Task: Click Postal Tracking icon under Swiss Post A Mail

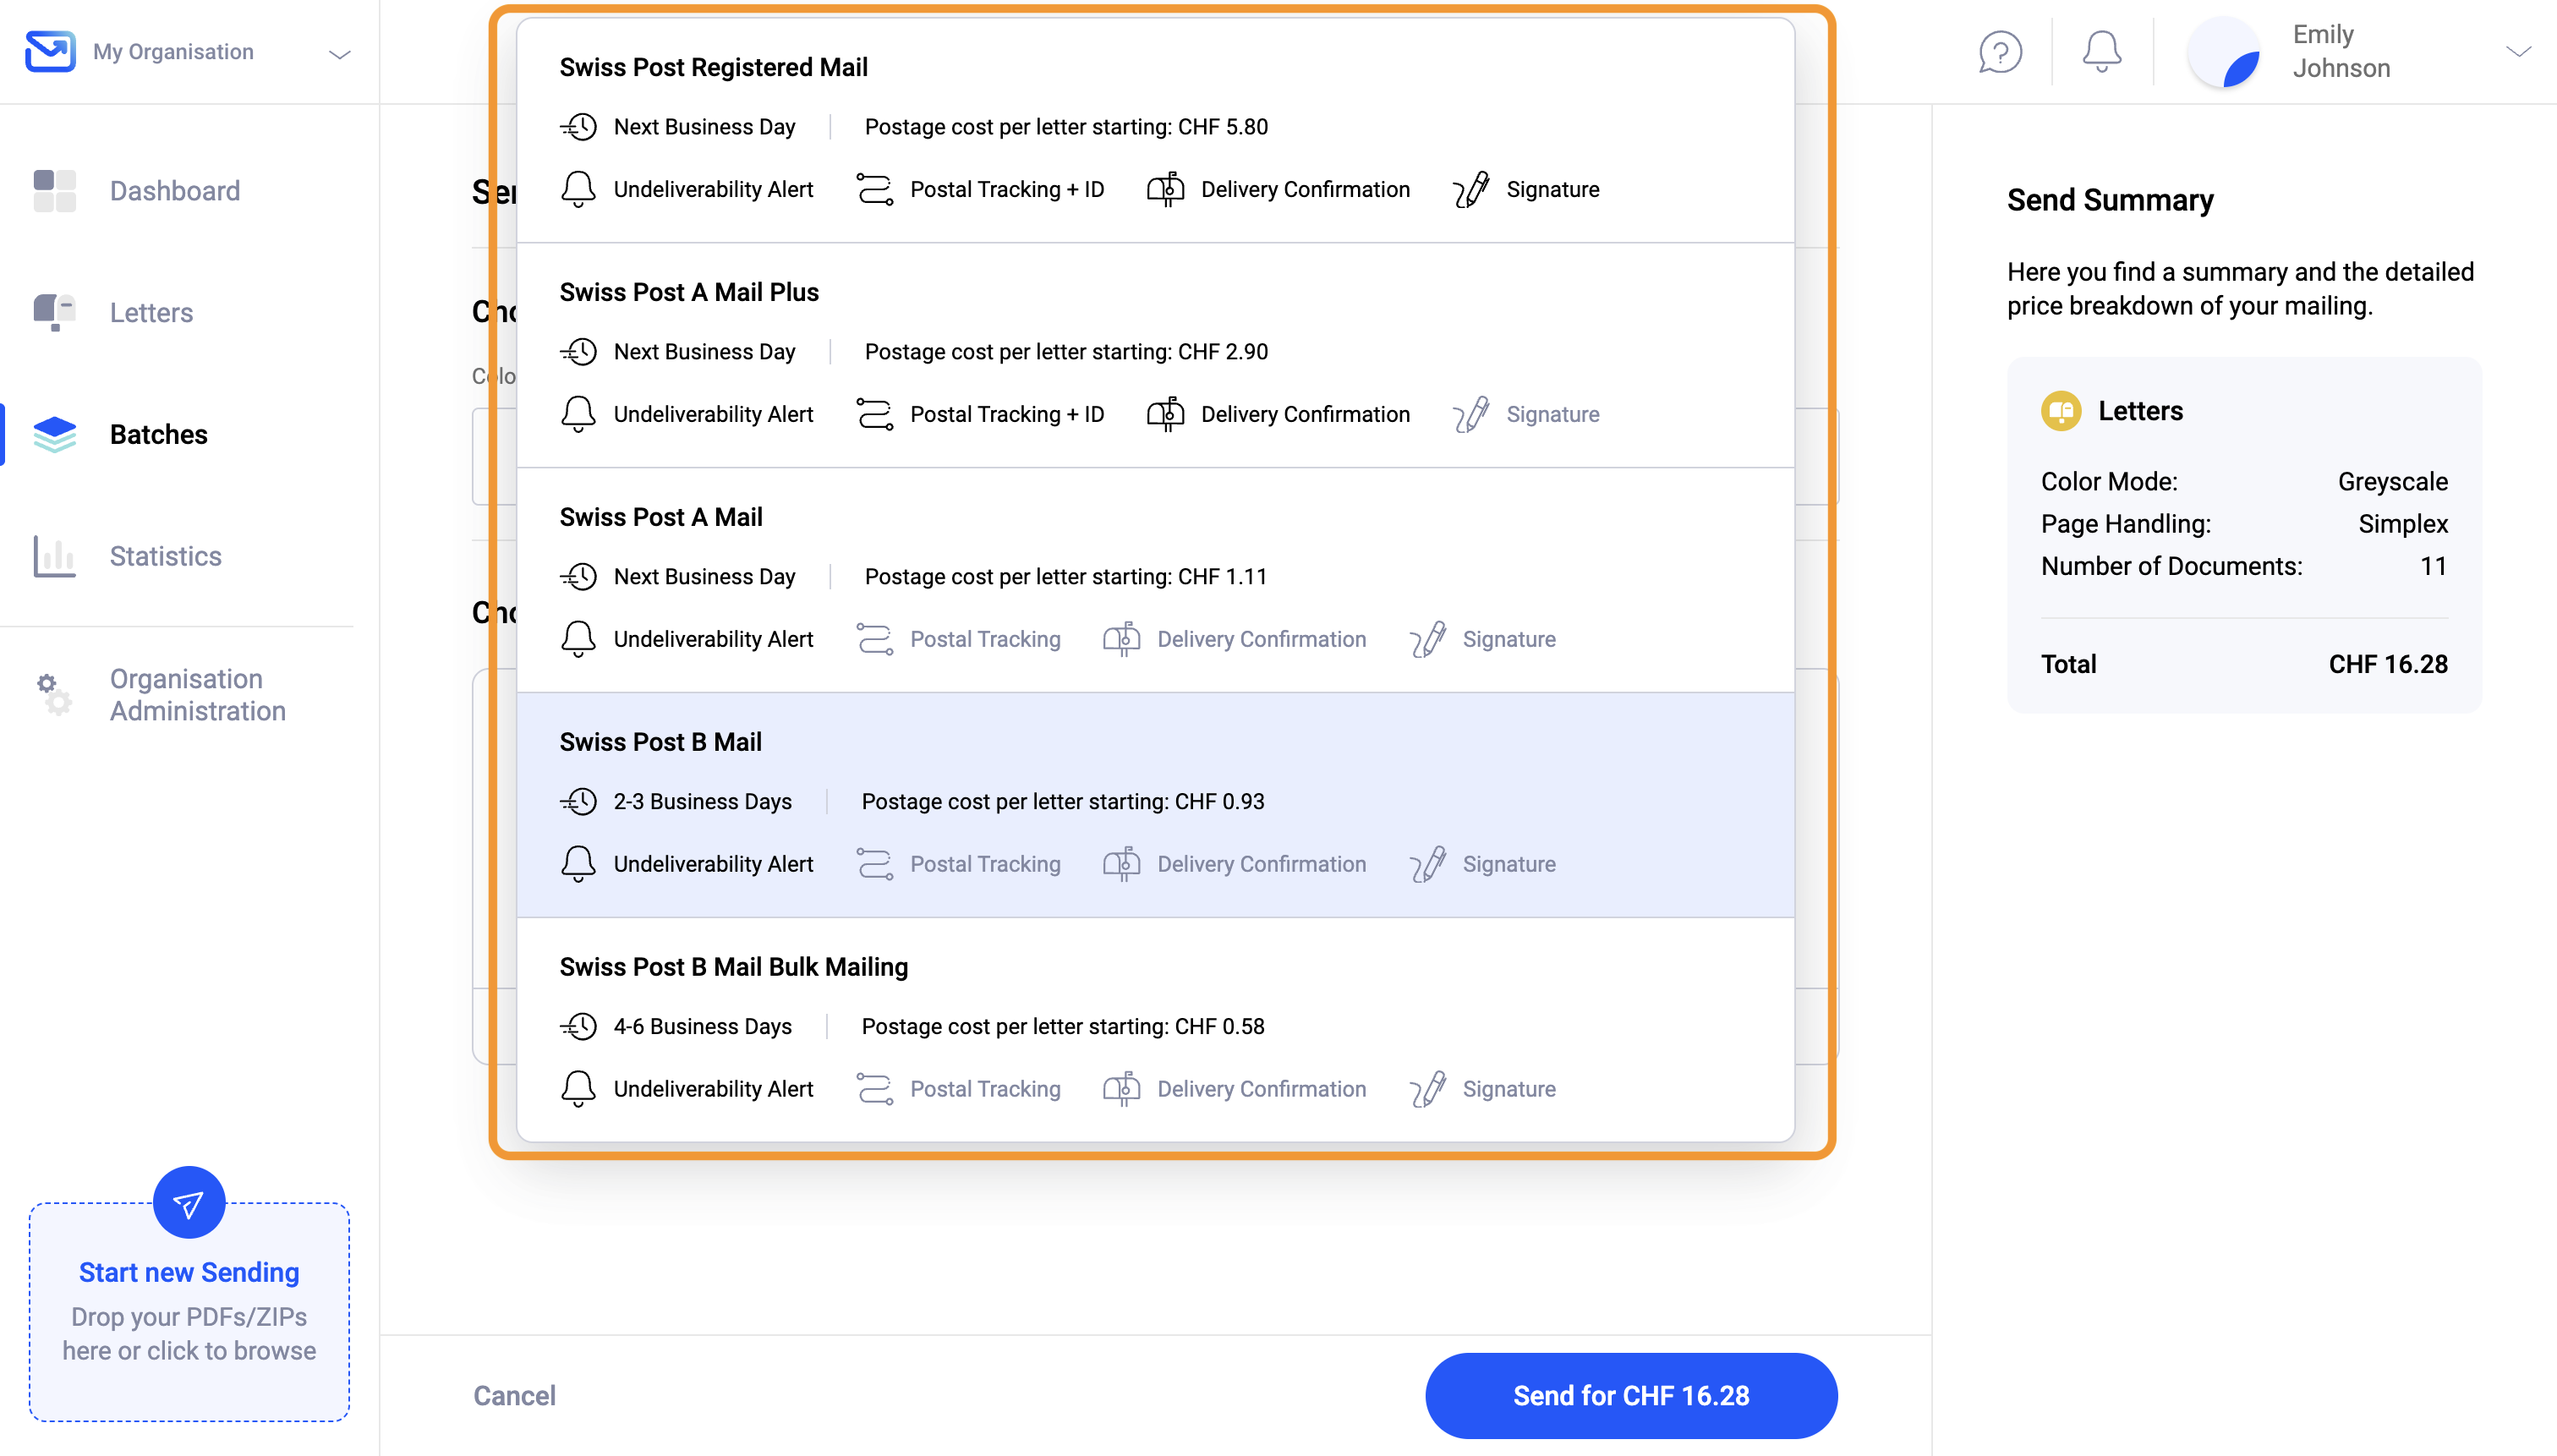Action: tap(875, 639)
